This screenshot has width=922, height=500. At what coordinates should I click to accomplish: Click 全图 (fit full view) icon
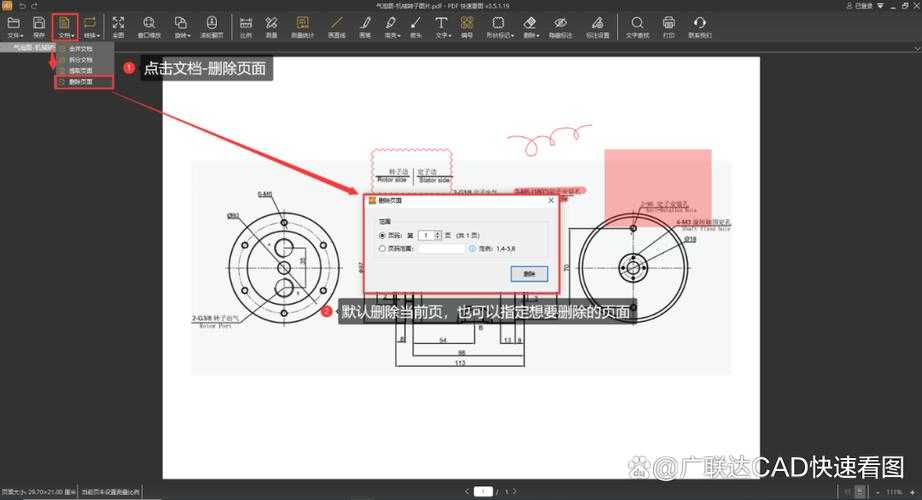point(118,26)
